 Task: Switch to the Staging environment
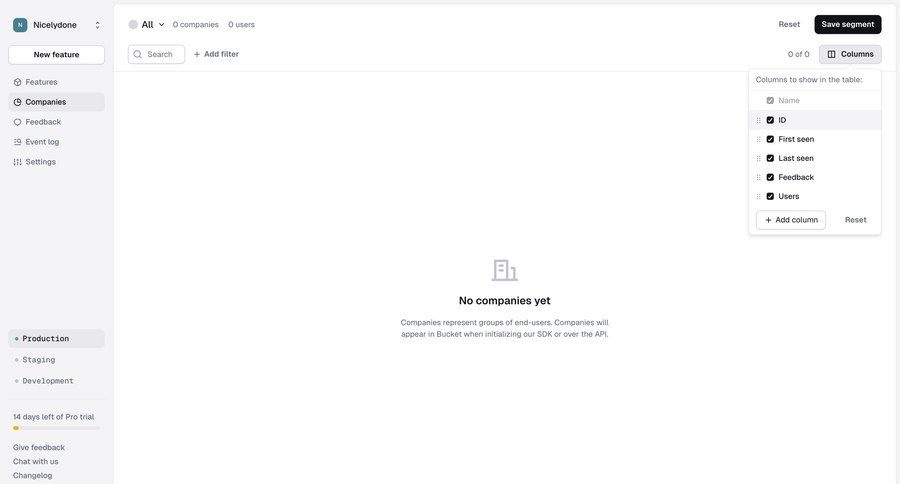click(x=39, y=360)
